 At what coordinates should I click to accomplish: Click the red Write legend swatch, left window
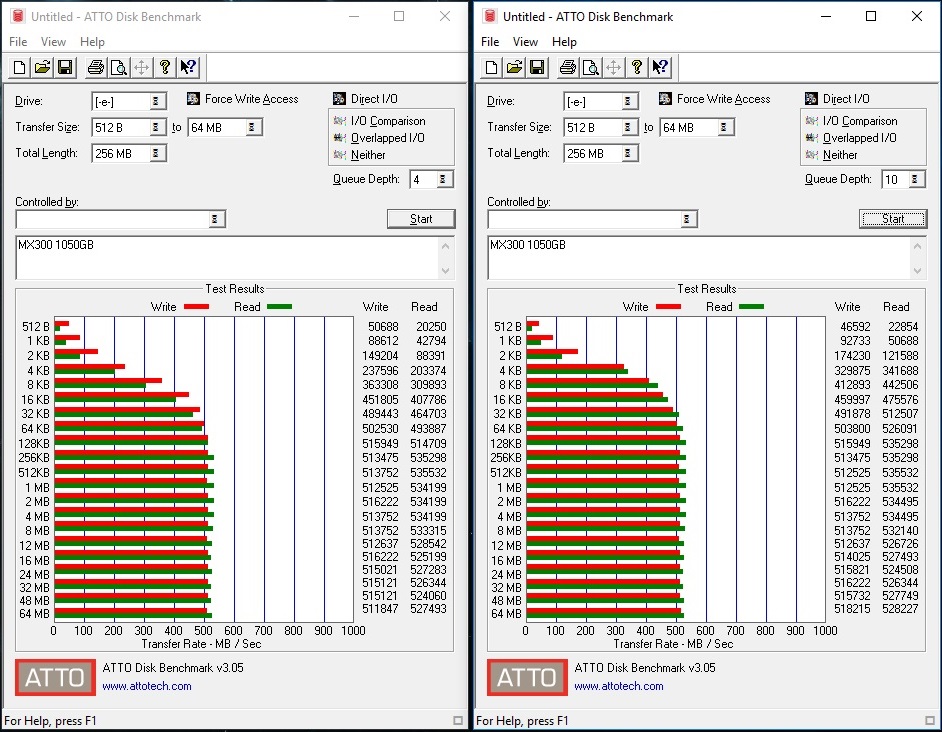(x=196, y=307)
